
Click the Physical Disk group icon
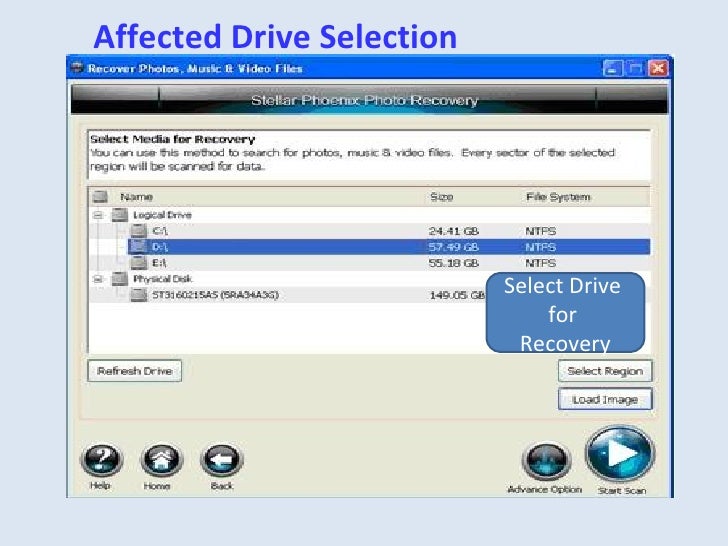119,279
